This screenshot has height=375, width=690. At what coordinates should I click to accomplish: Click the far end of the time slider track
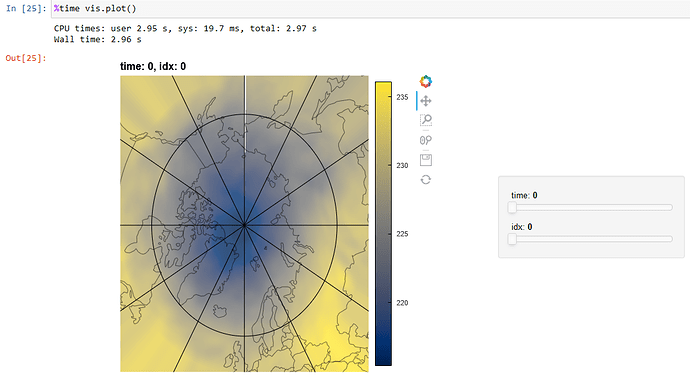point(670,207)
